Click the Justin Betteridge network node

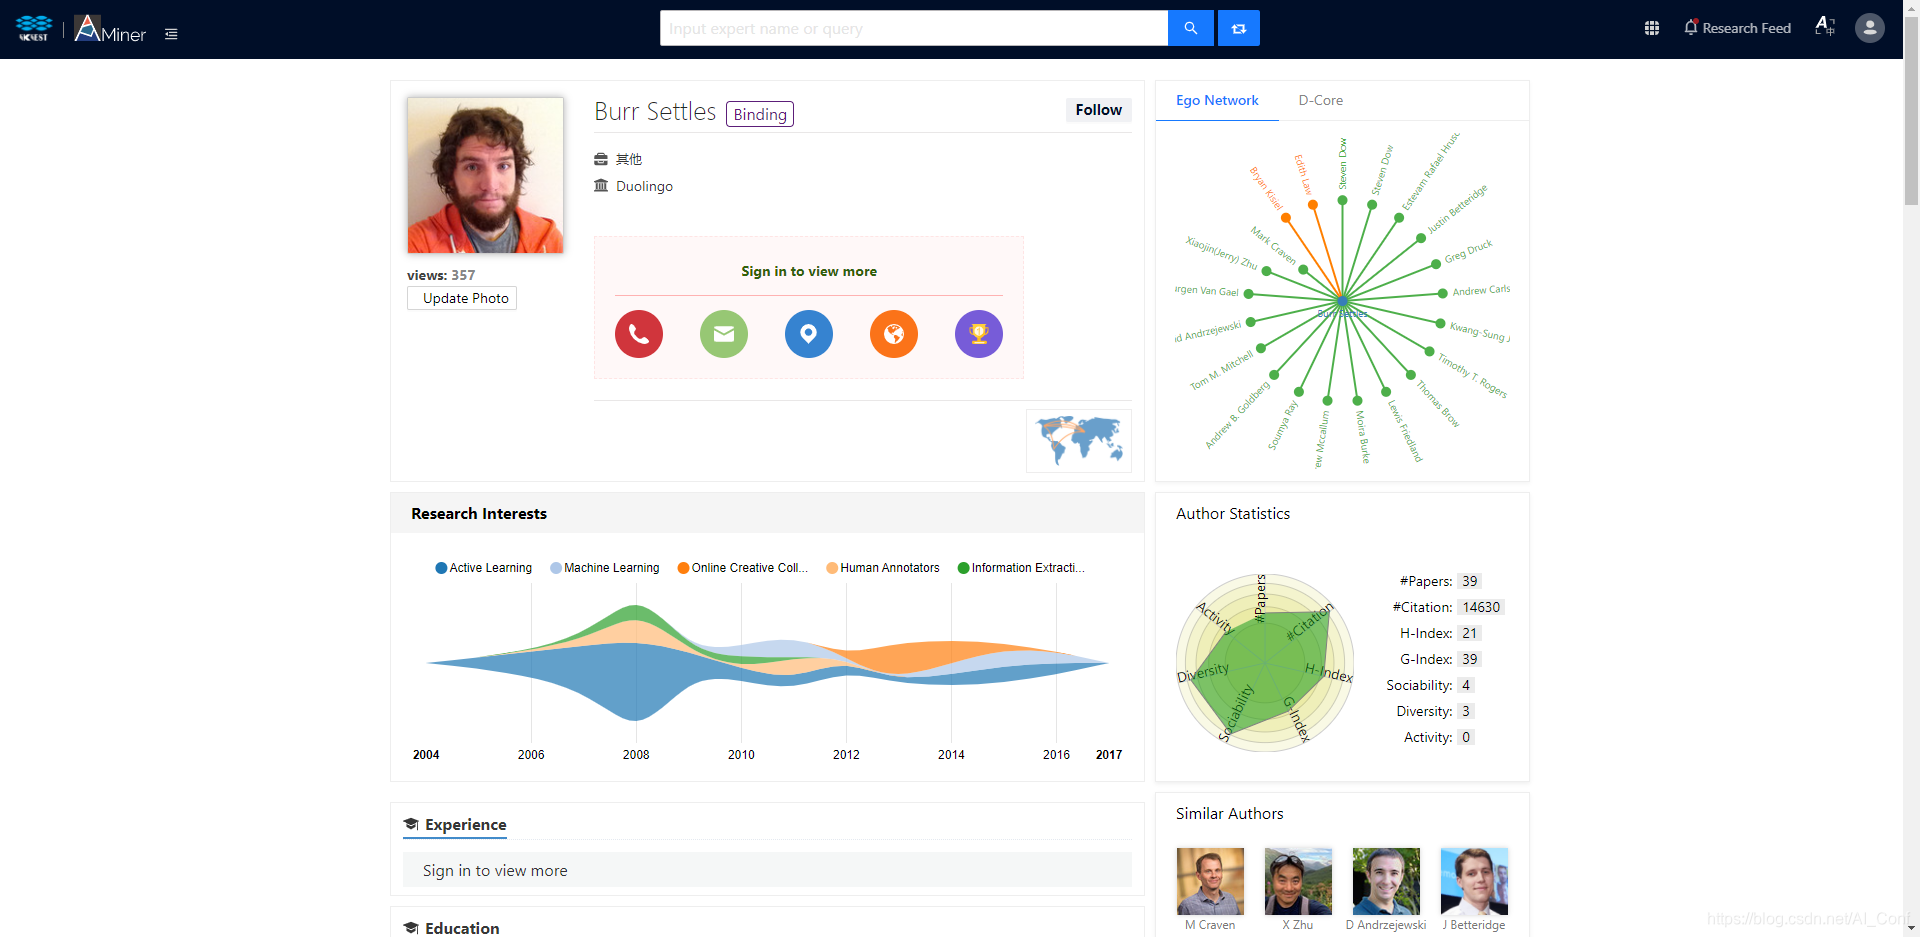(x=1420, y=238)
